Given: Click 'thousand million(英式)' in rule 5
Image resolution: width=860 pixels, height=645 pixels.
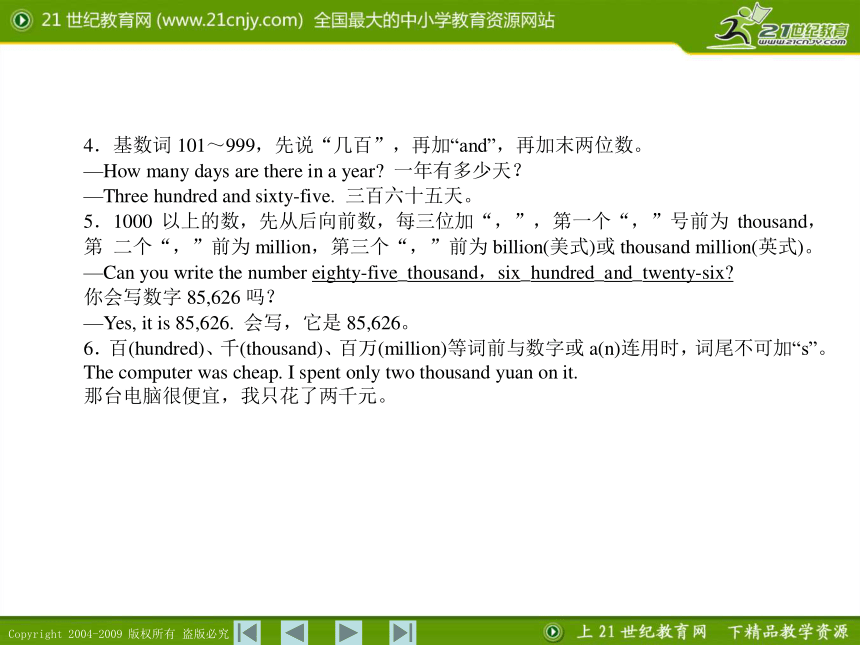Looking at the screenshot, I should [x=712, y=247].
